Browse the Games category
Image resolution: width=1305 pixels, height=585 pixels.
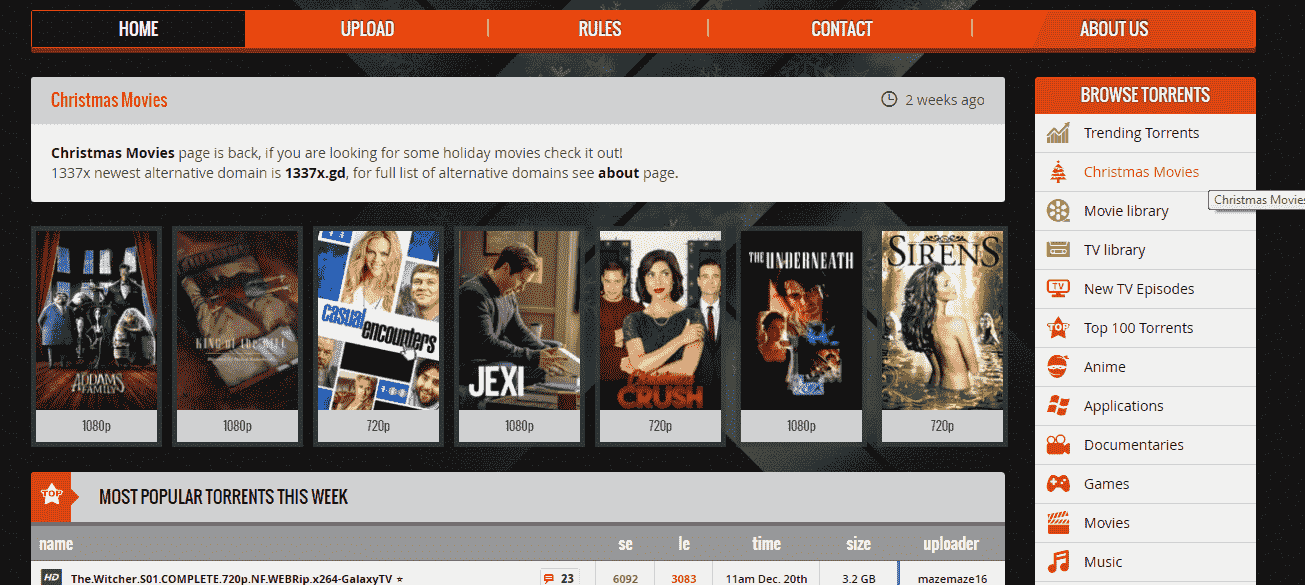point(1106,484)
